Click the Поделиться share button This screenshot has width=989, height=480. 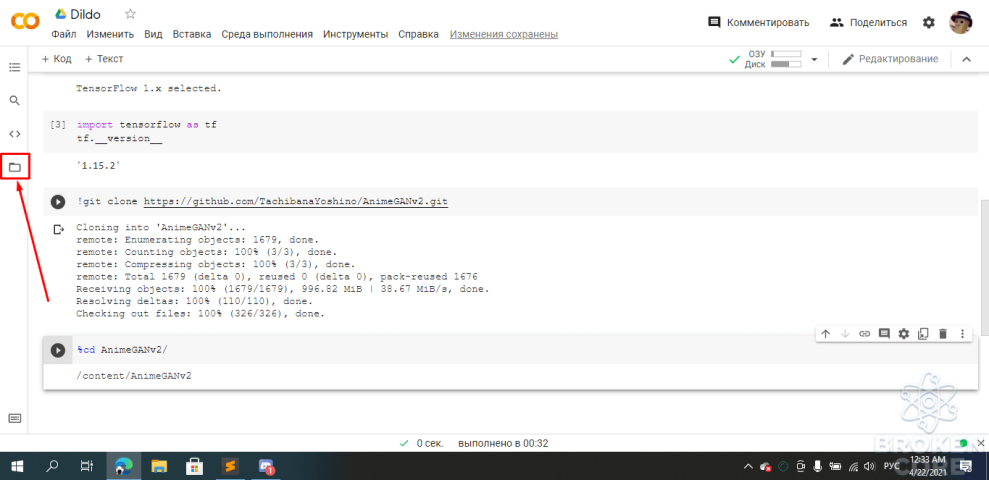click(x=869, y=23)
